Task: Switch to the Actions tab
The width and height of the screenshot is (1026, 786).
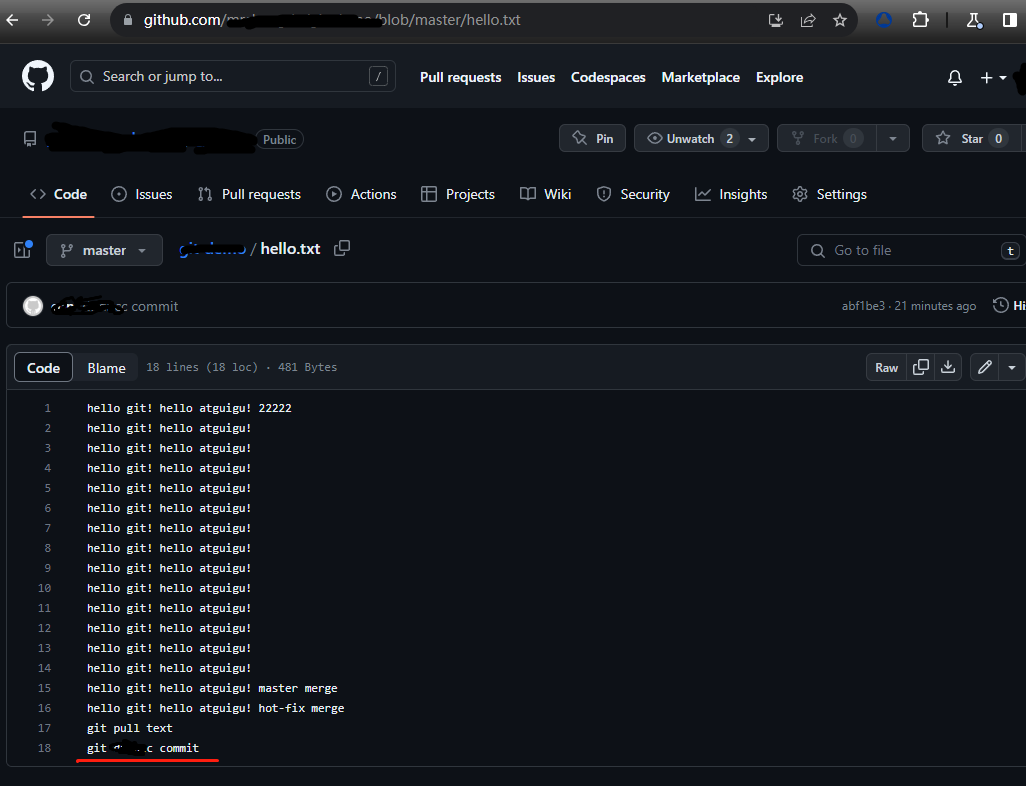Action: click(361, 194)
